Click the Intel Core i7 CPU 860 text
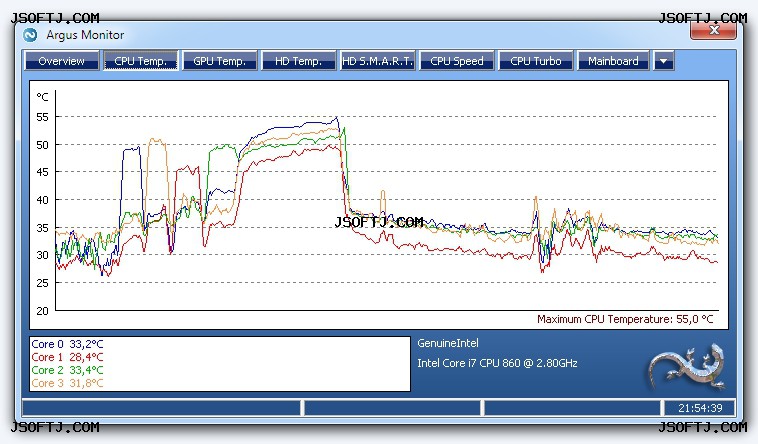The image size is (758, 444). tap(497, 363)
